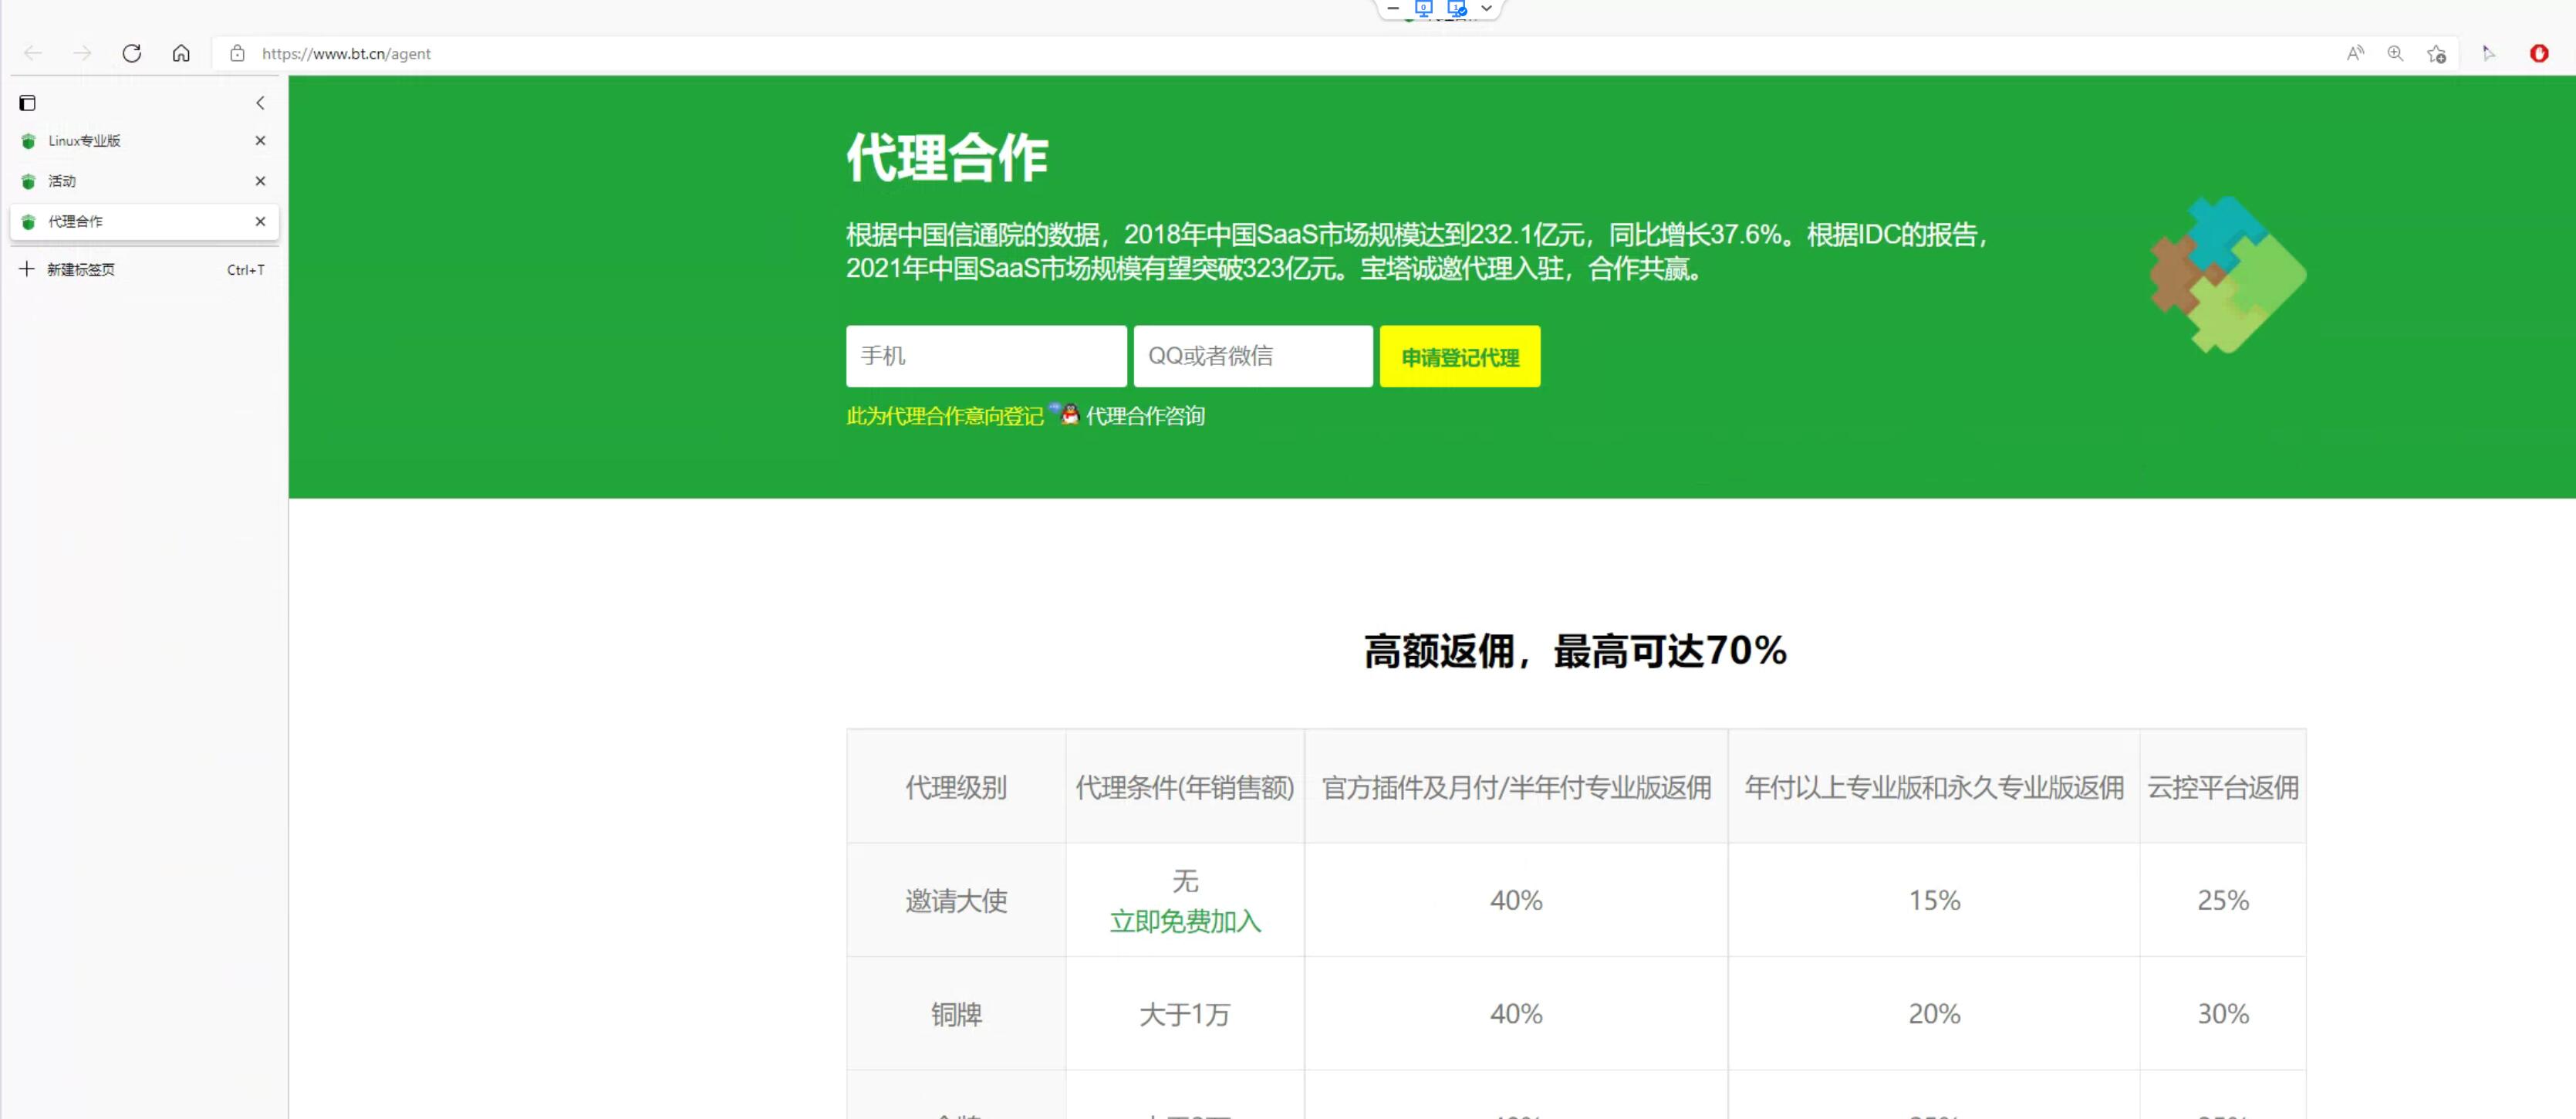The height and width of the screenshot is (1119, 2576).
Task: Select monitor 1 icon in remote toolbar
Action: click(1457, 9)
